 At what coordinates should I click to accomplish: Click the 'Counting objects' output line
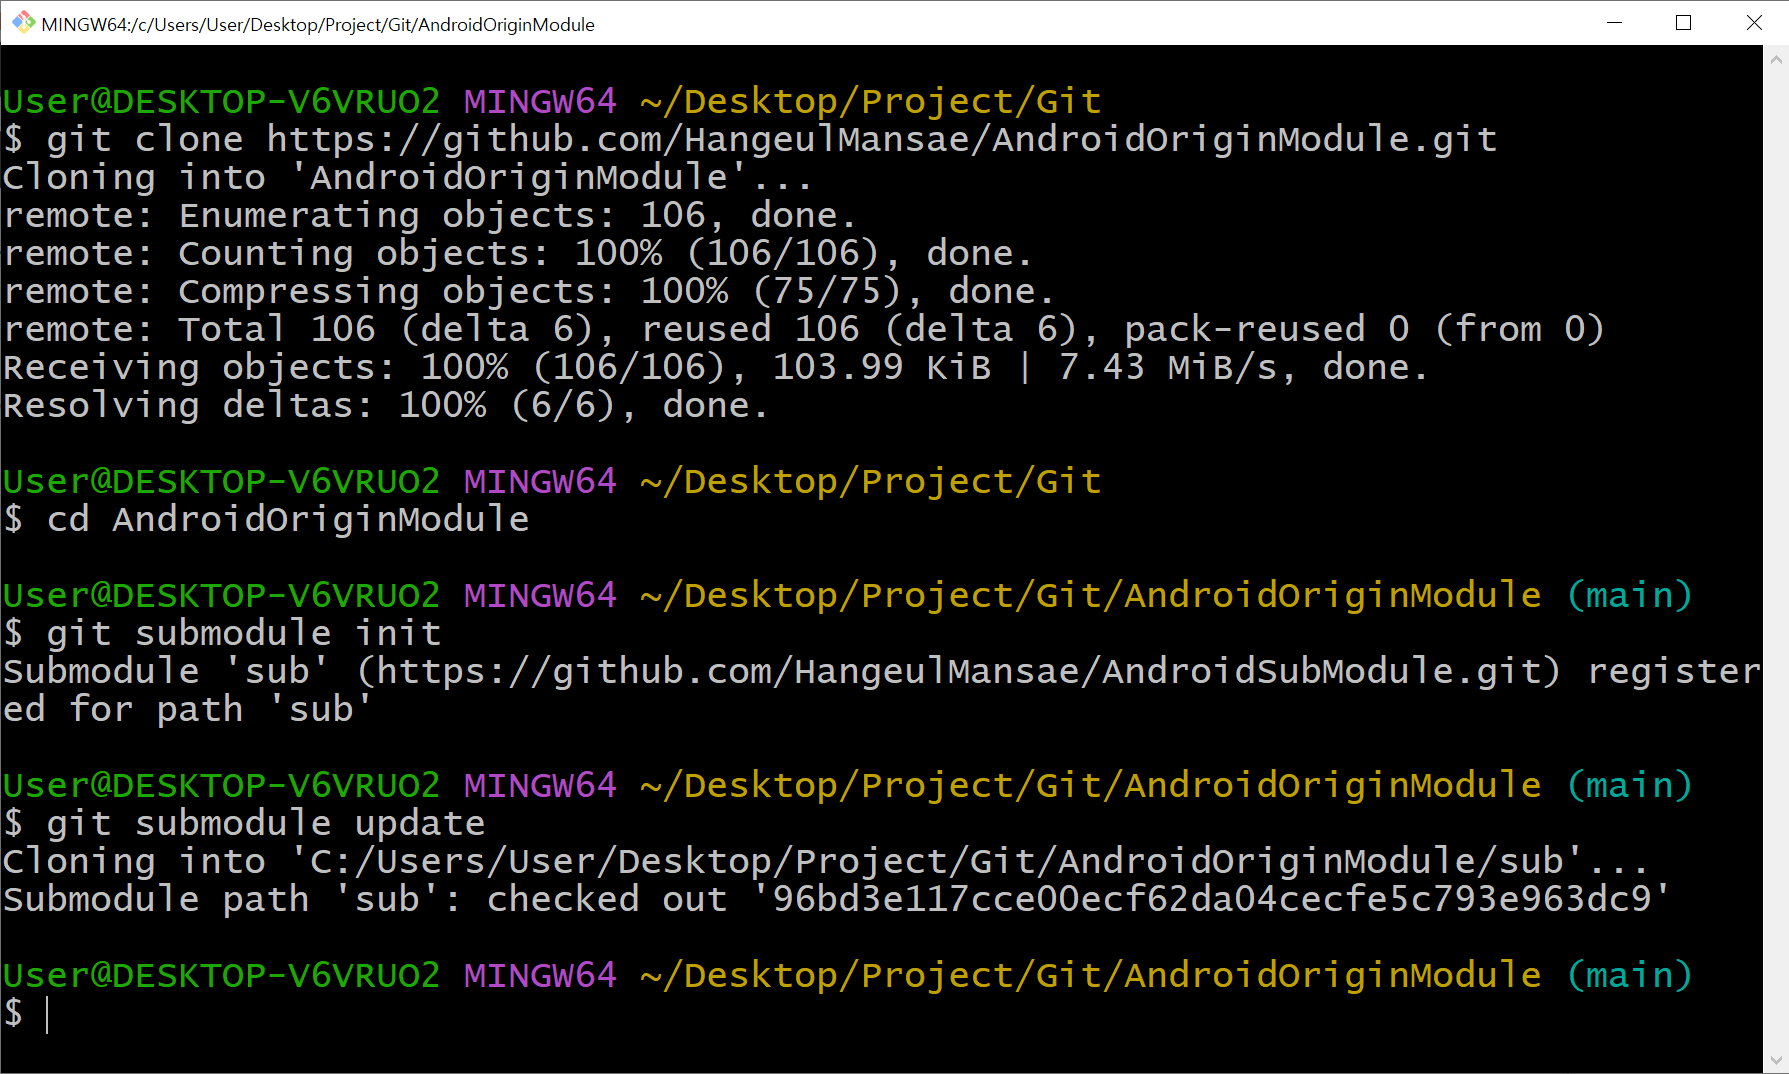517,253
